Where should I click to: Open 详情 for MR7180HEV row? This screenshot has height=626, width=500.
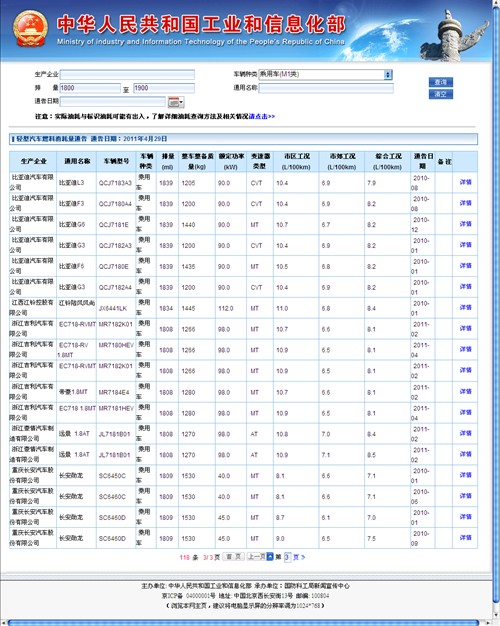[x=465, y=349]
